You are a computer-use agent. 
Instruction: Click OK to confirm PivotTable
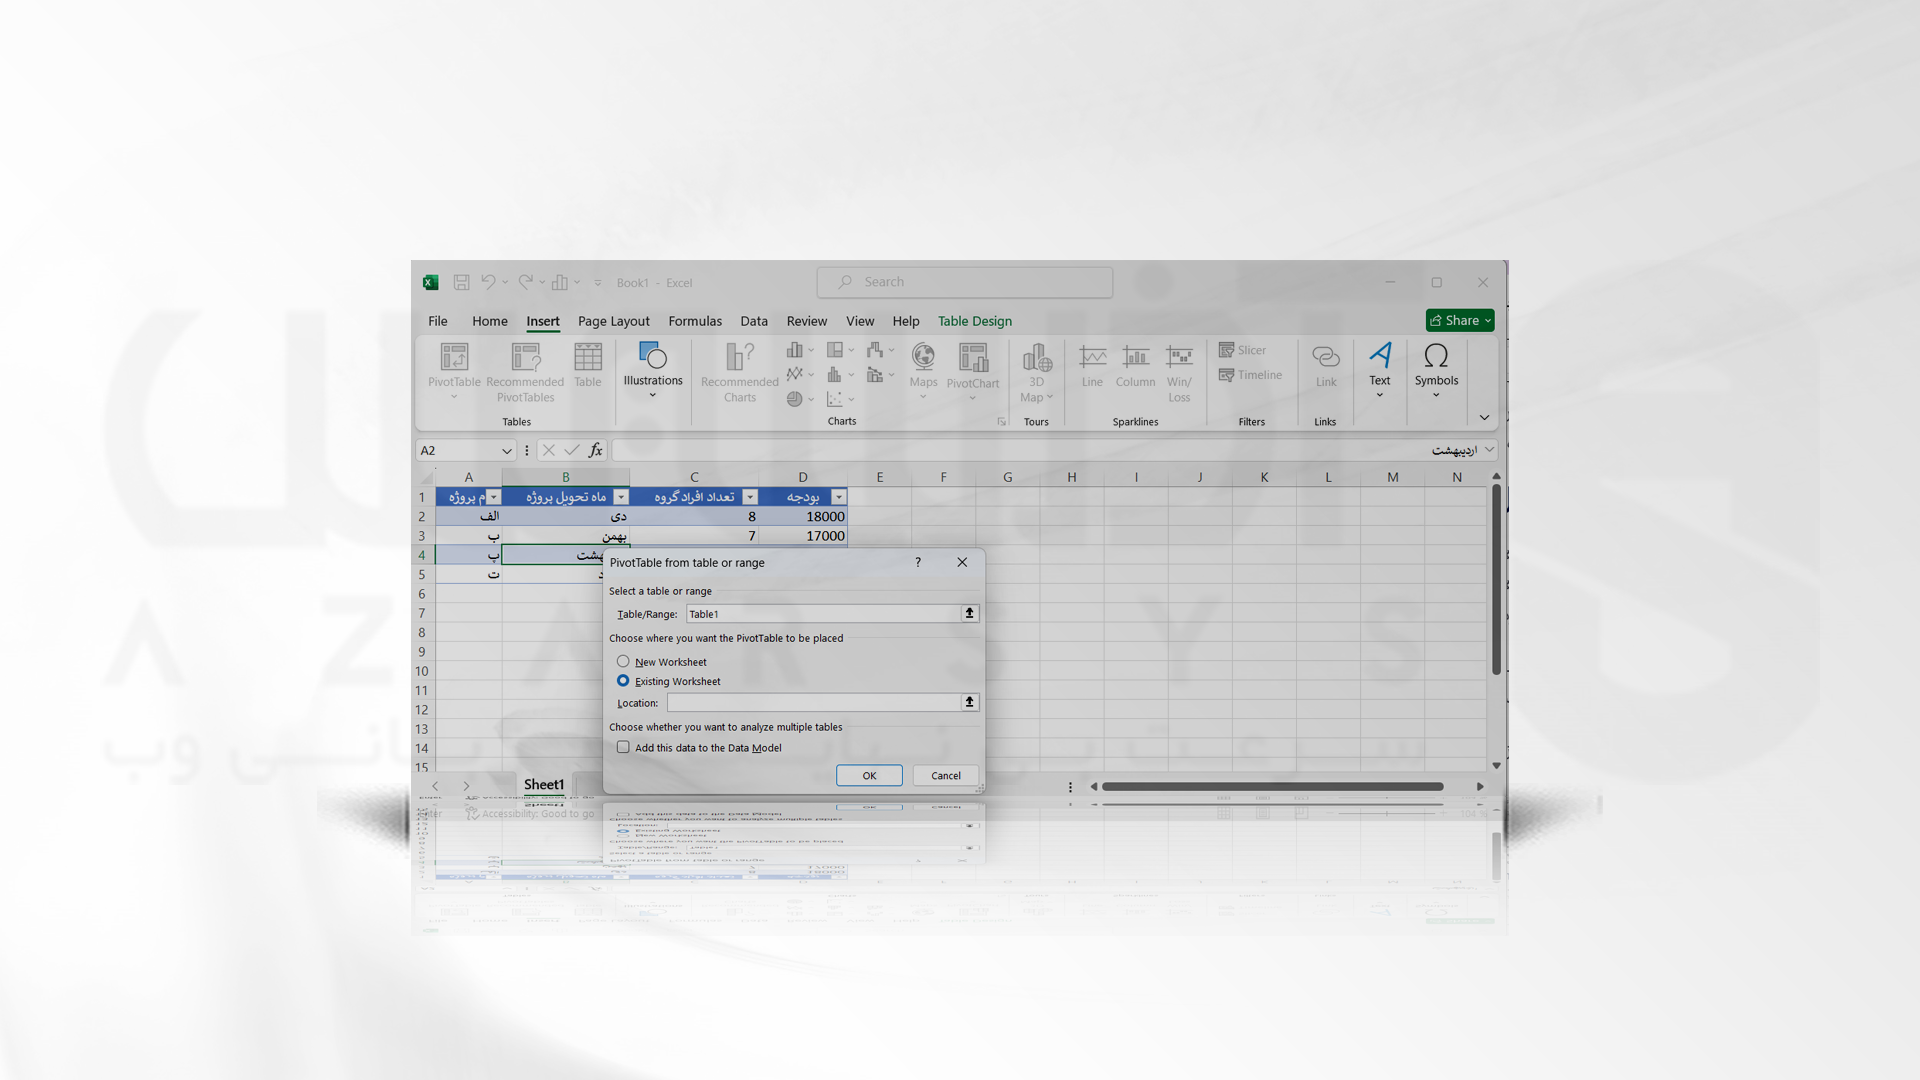coord(868,774)
